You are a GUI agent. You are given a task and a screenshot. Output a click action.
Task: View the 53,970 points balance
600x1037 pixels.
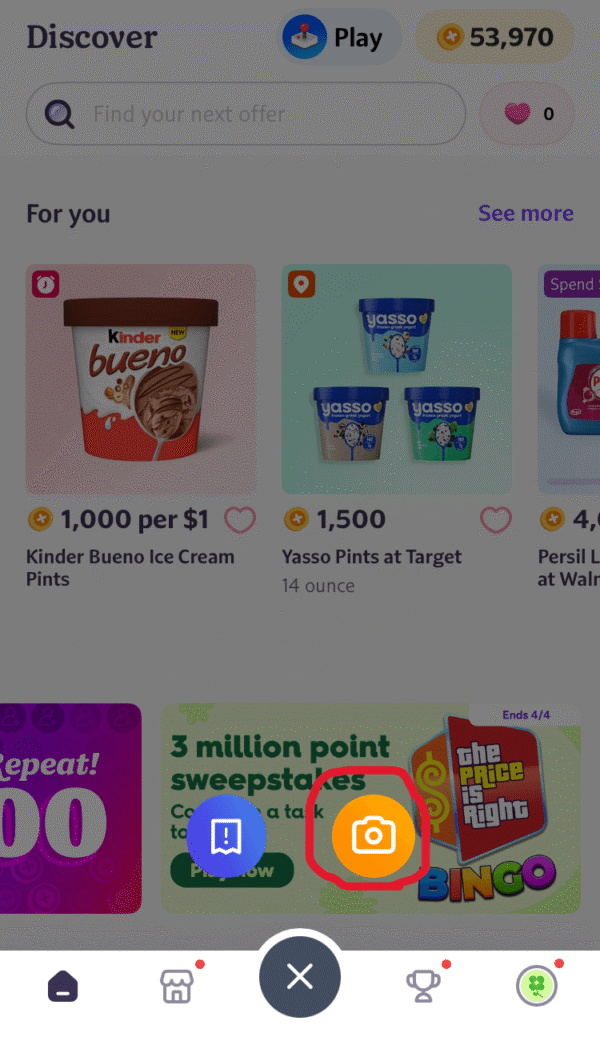click(495, 38)
